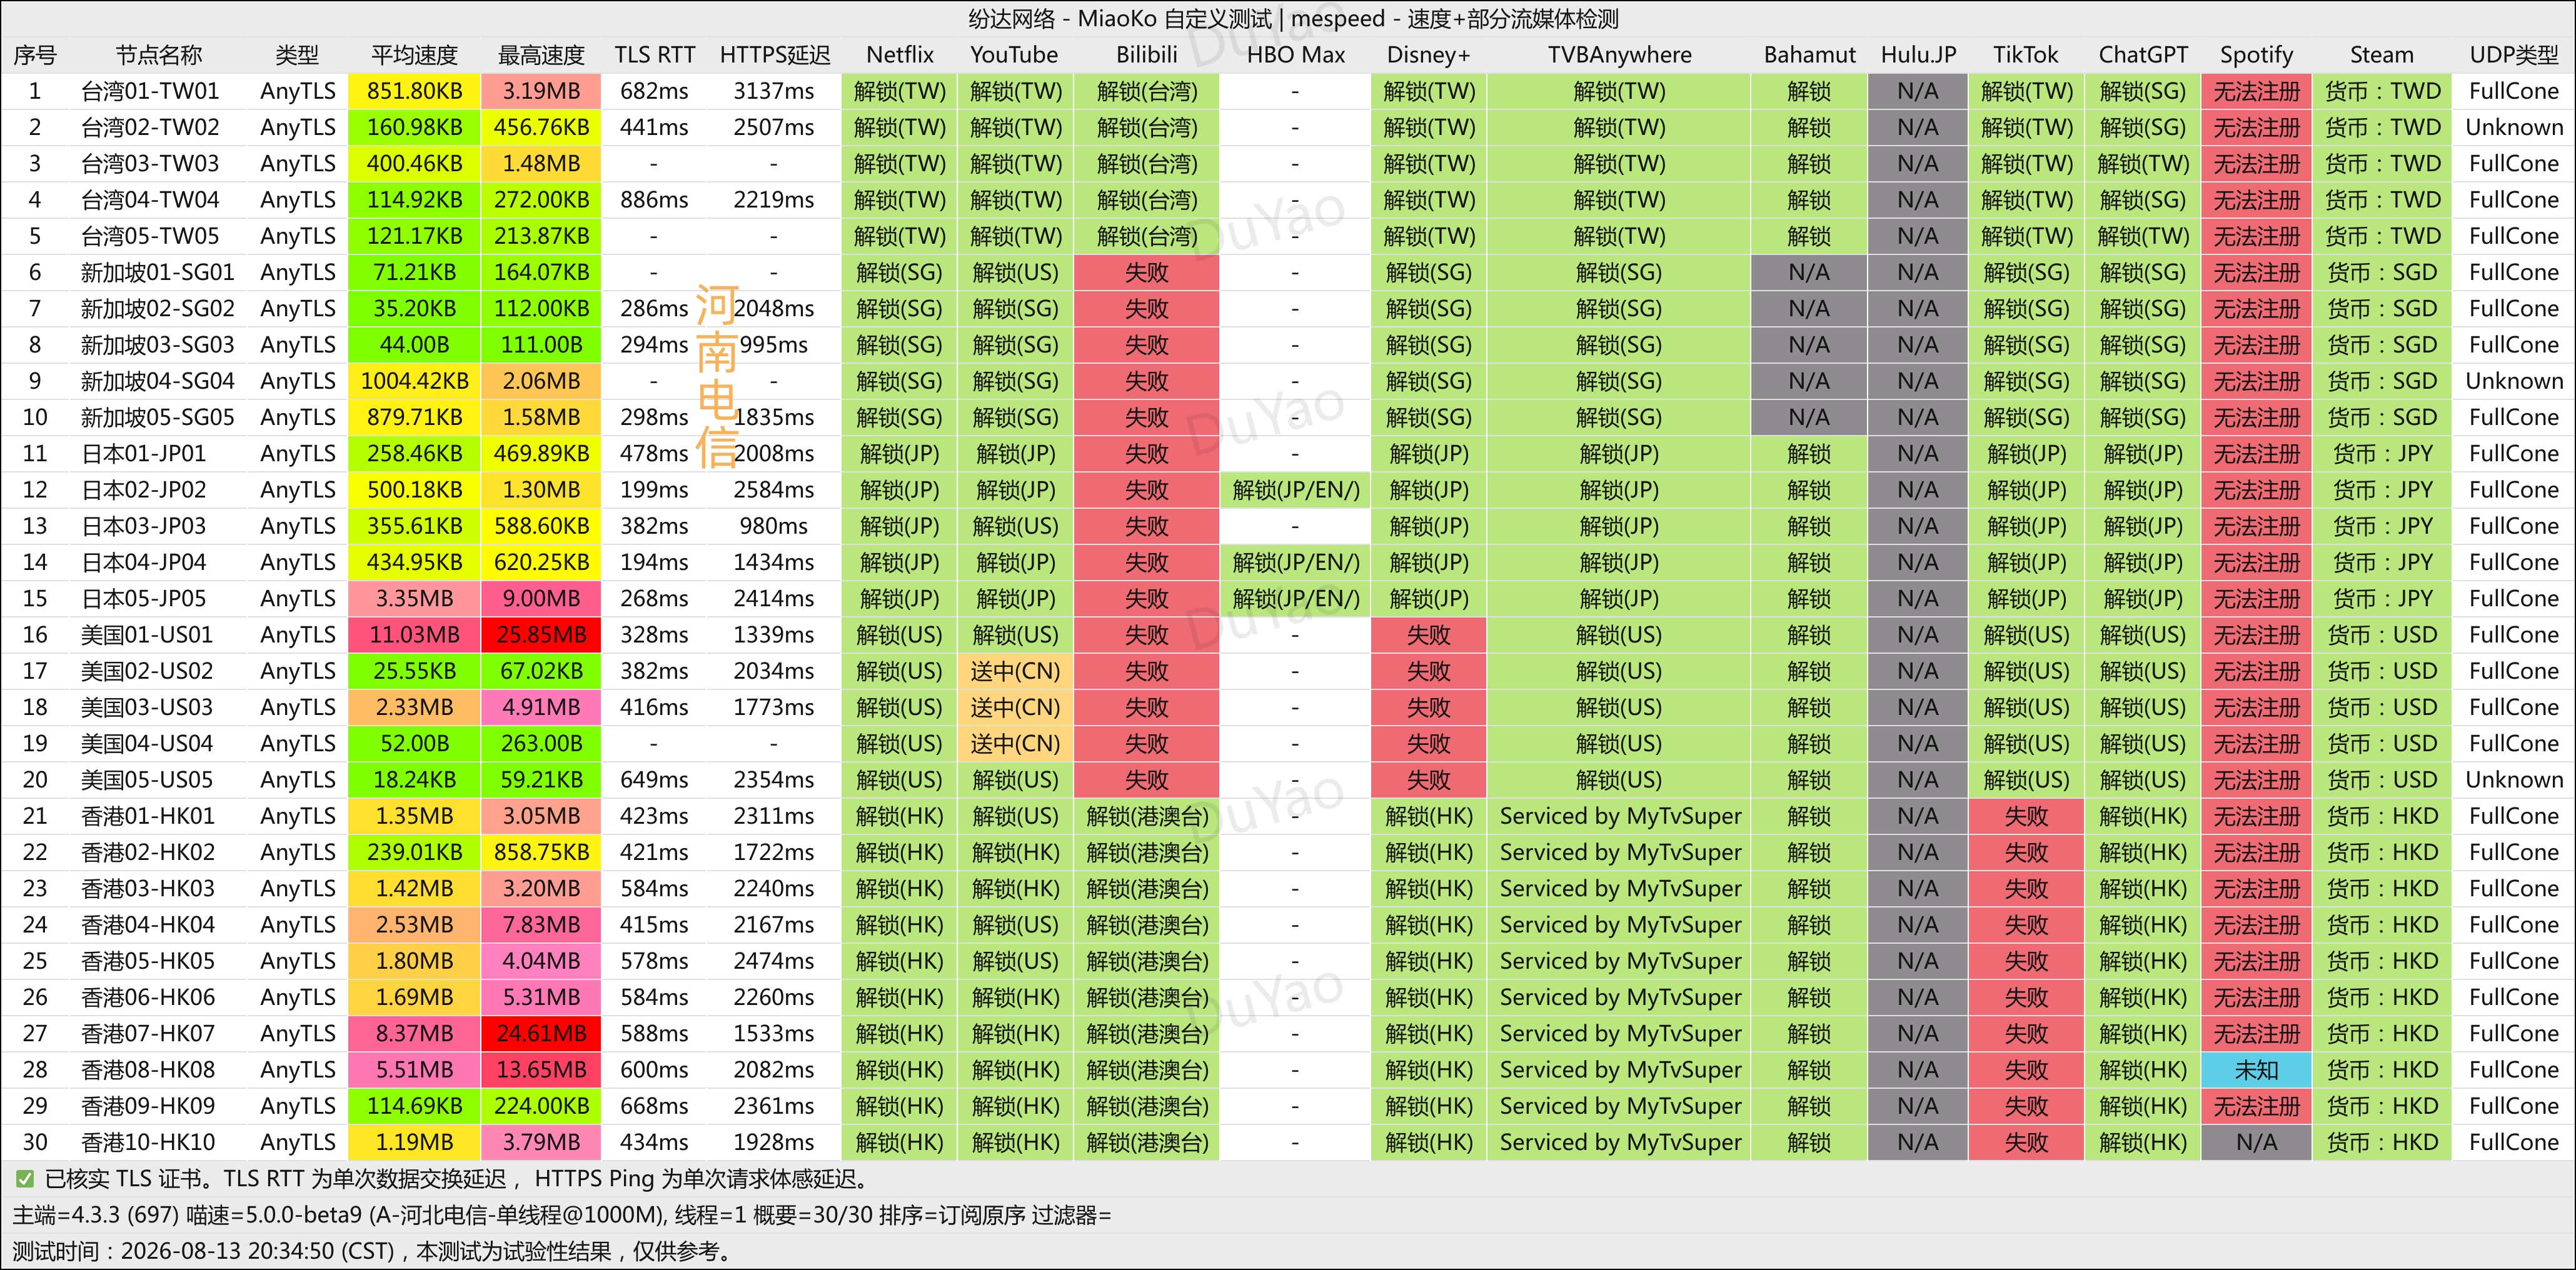Select the Netflix column header

point(900,55)
